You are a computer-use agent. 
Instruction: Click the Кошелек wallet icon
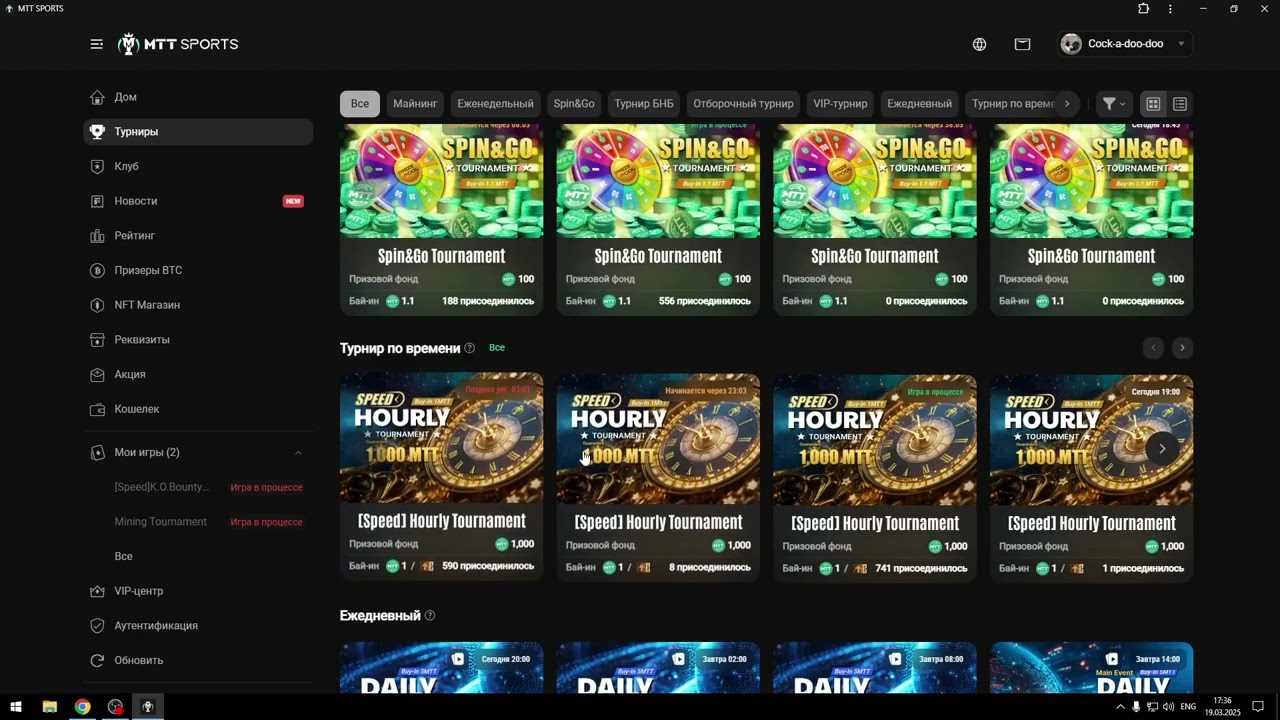coord(97,409)
